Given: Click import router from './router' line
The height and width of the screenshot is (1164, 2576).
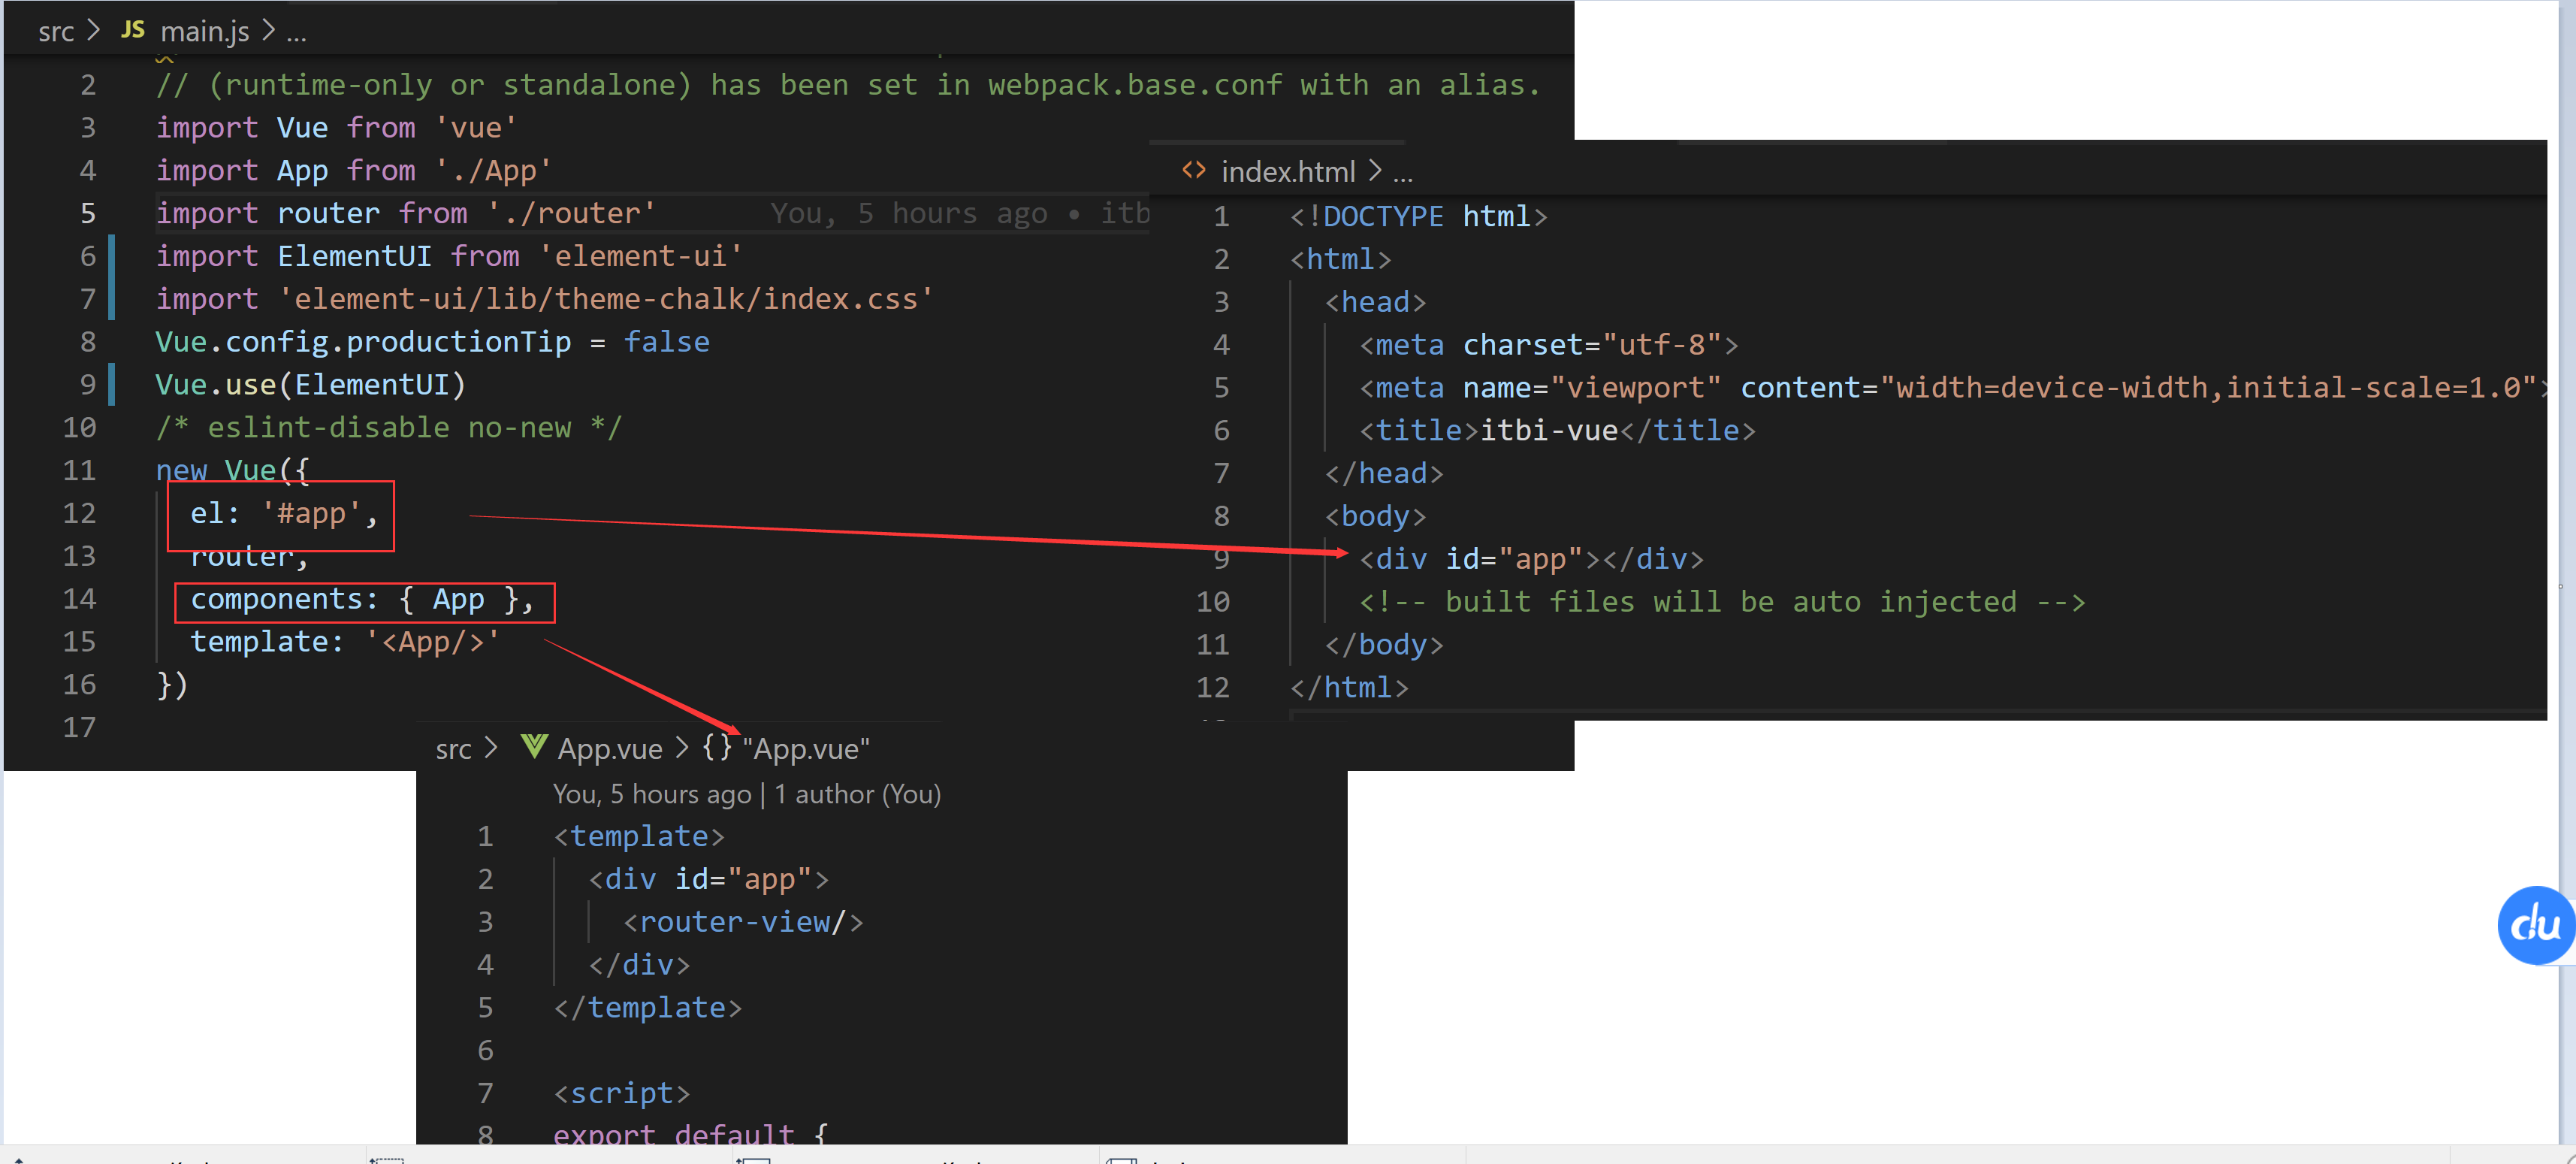Looking at the screenshot, I should (405, 213).
